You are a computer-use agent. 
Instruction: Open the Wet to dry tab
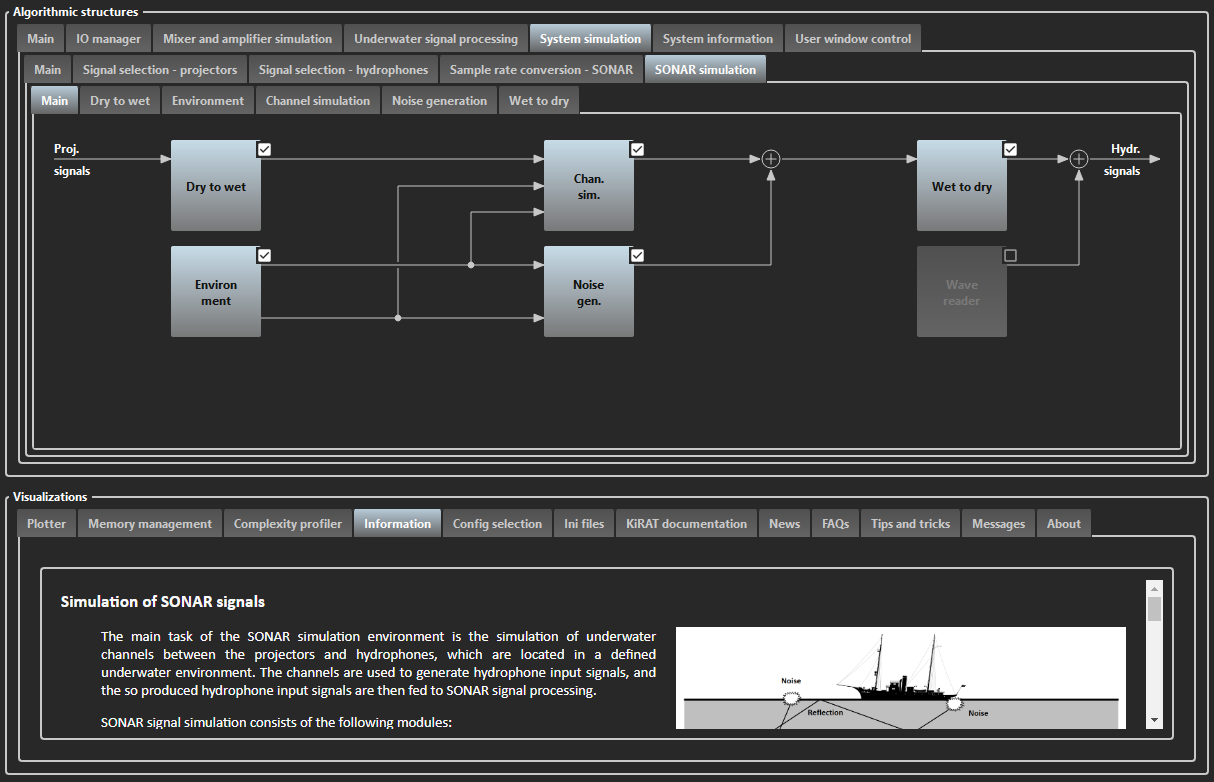(539, 101)
